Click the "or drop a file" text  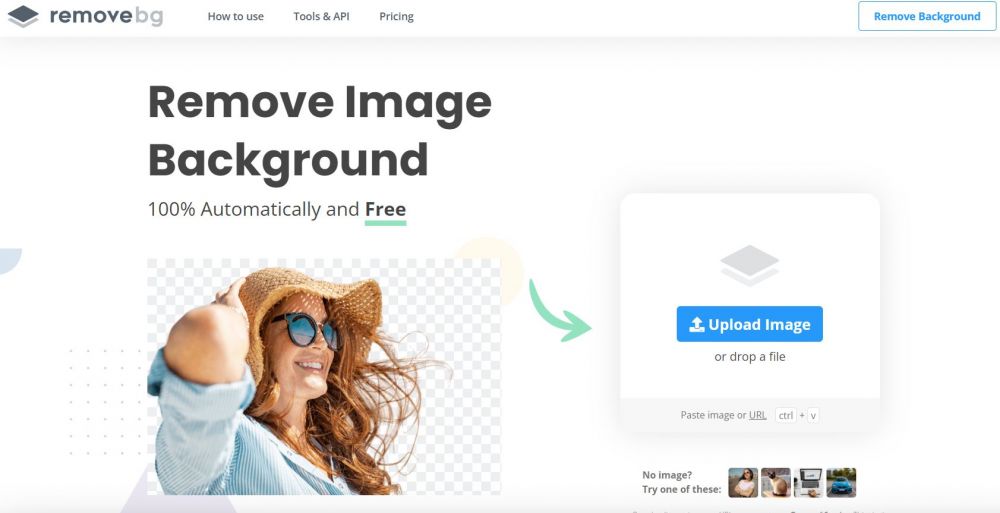coord(749,357)
